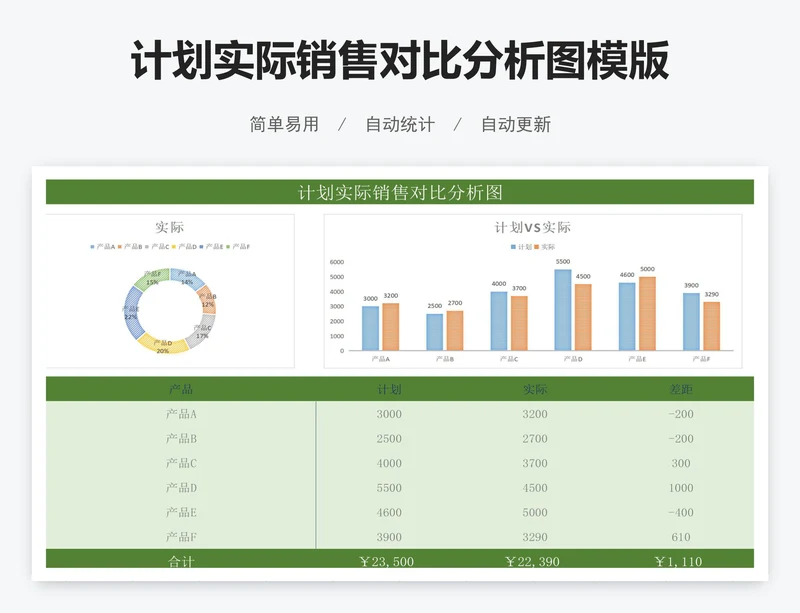Click the 差距 cell 610 in 产品F row
The image size is (800, 613).
[x=681, y=537]
